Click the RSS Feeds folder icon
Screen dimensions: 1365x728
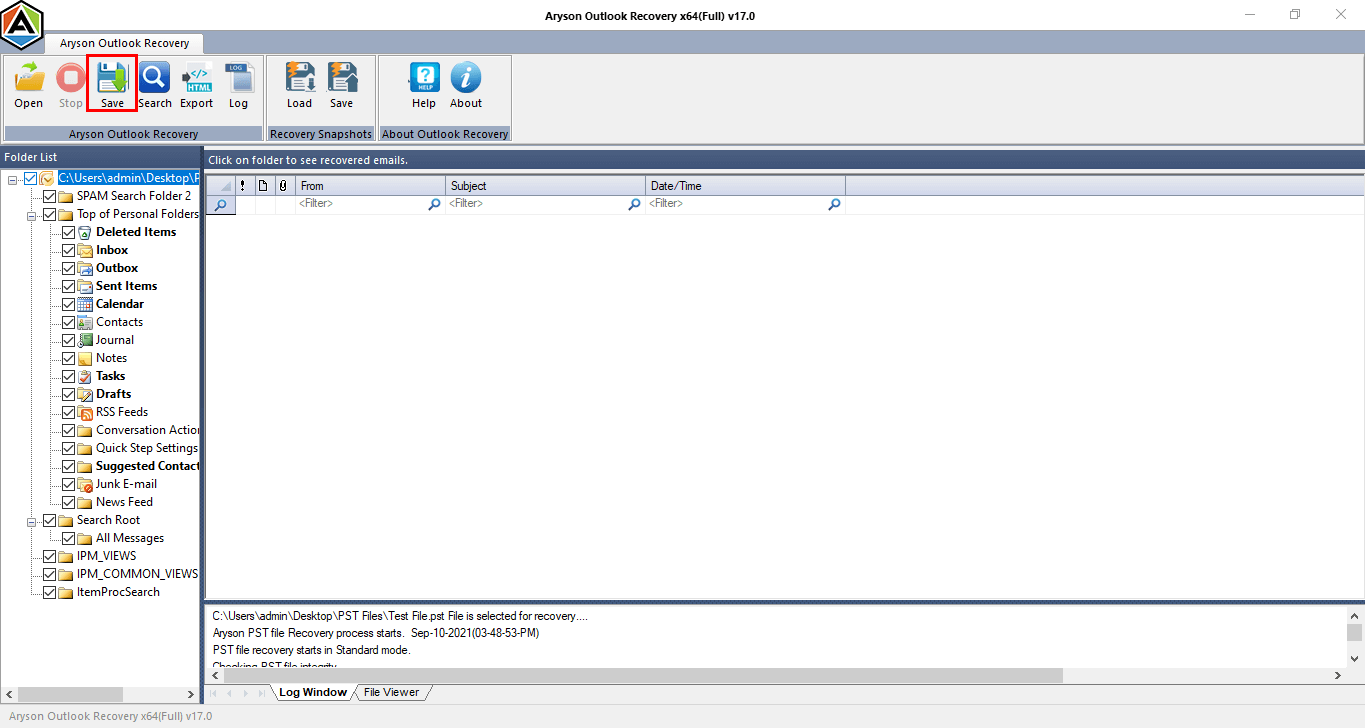tap(85, 412)
